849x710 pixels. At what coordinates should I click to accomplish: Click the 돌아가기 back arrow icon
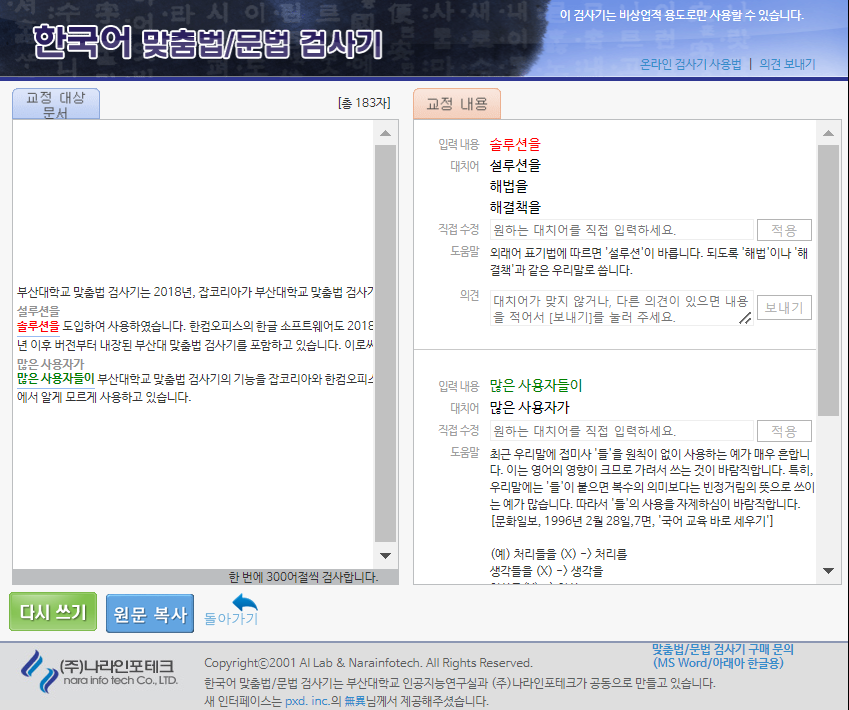pyautogui.click(x=245, y=602)
